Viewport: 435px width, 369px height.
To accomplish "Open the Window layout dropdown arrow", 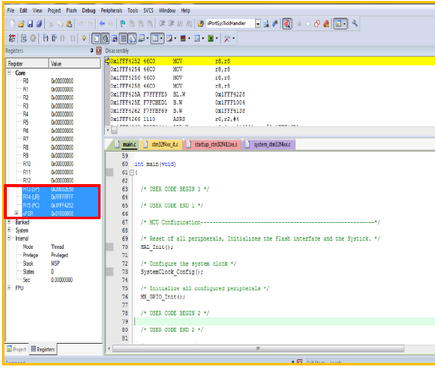I will [x=344, y=24].
